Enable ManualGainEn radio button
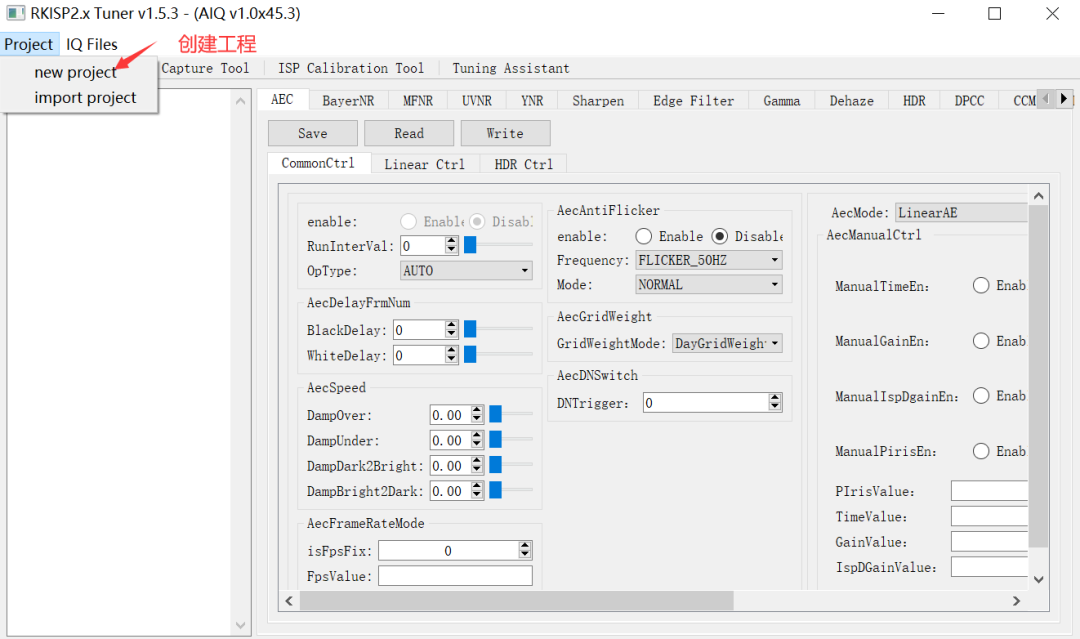 tap(981, 341)
